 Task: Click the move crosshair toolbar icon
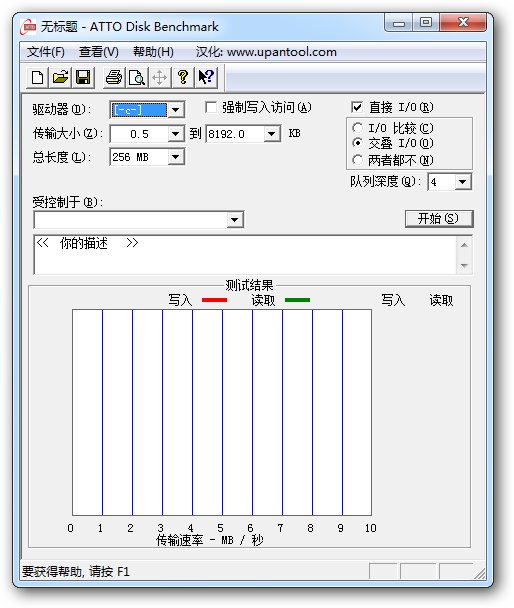[160, 78]
